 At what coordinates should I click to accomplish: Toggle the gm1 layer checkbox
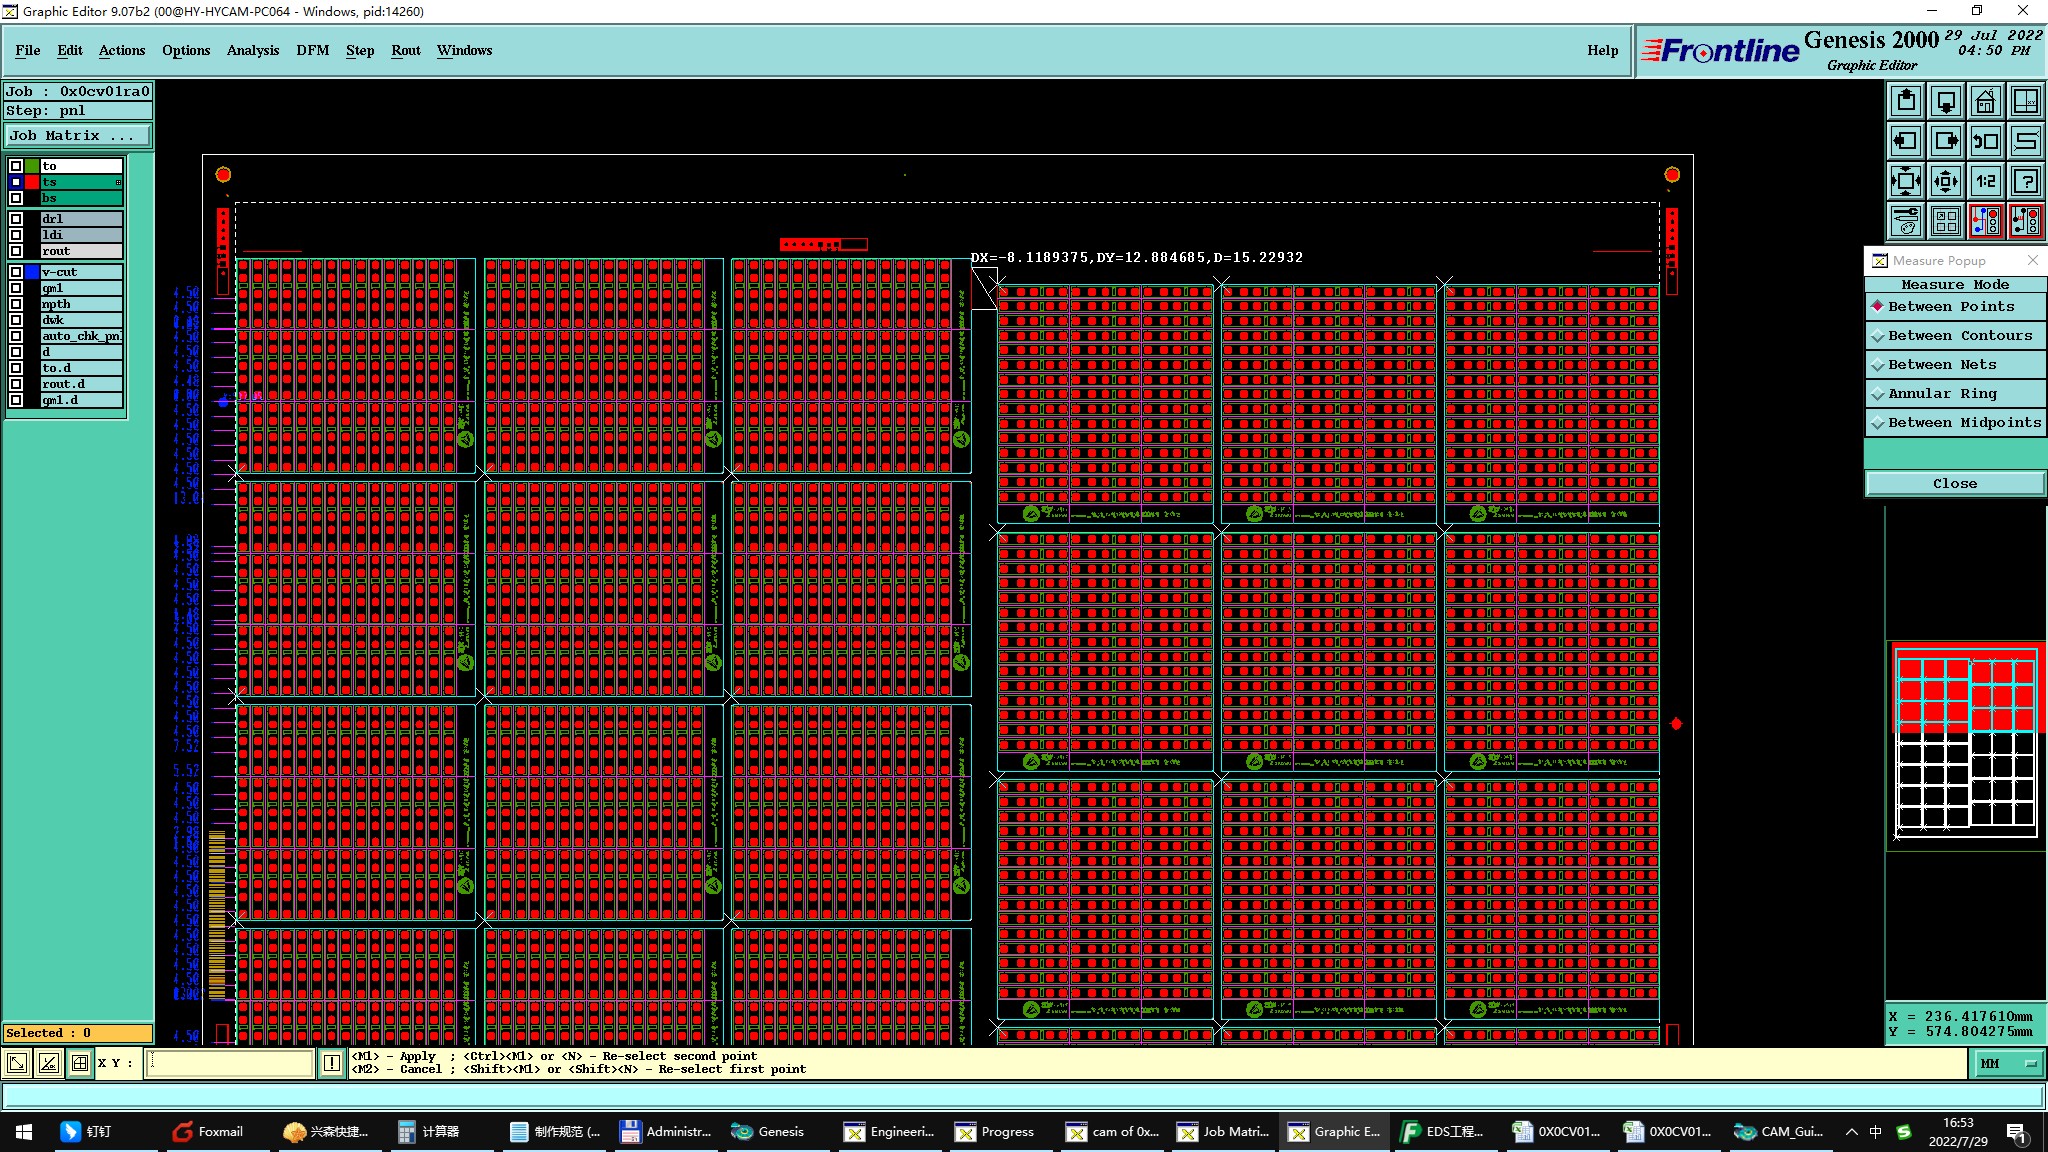tap(16, 288)
